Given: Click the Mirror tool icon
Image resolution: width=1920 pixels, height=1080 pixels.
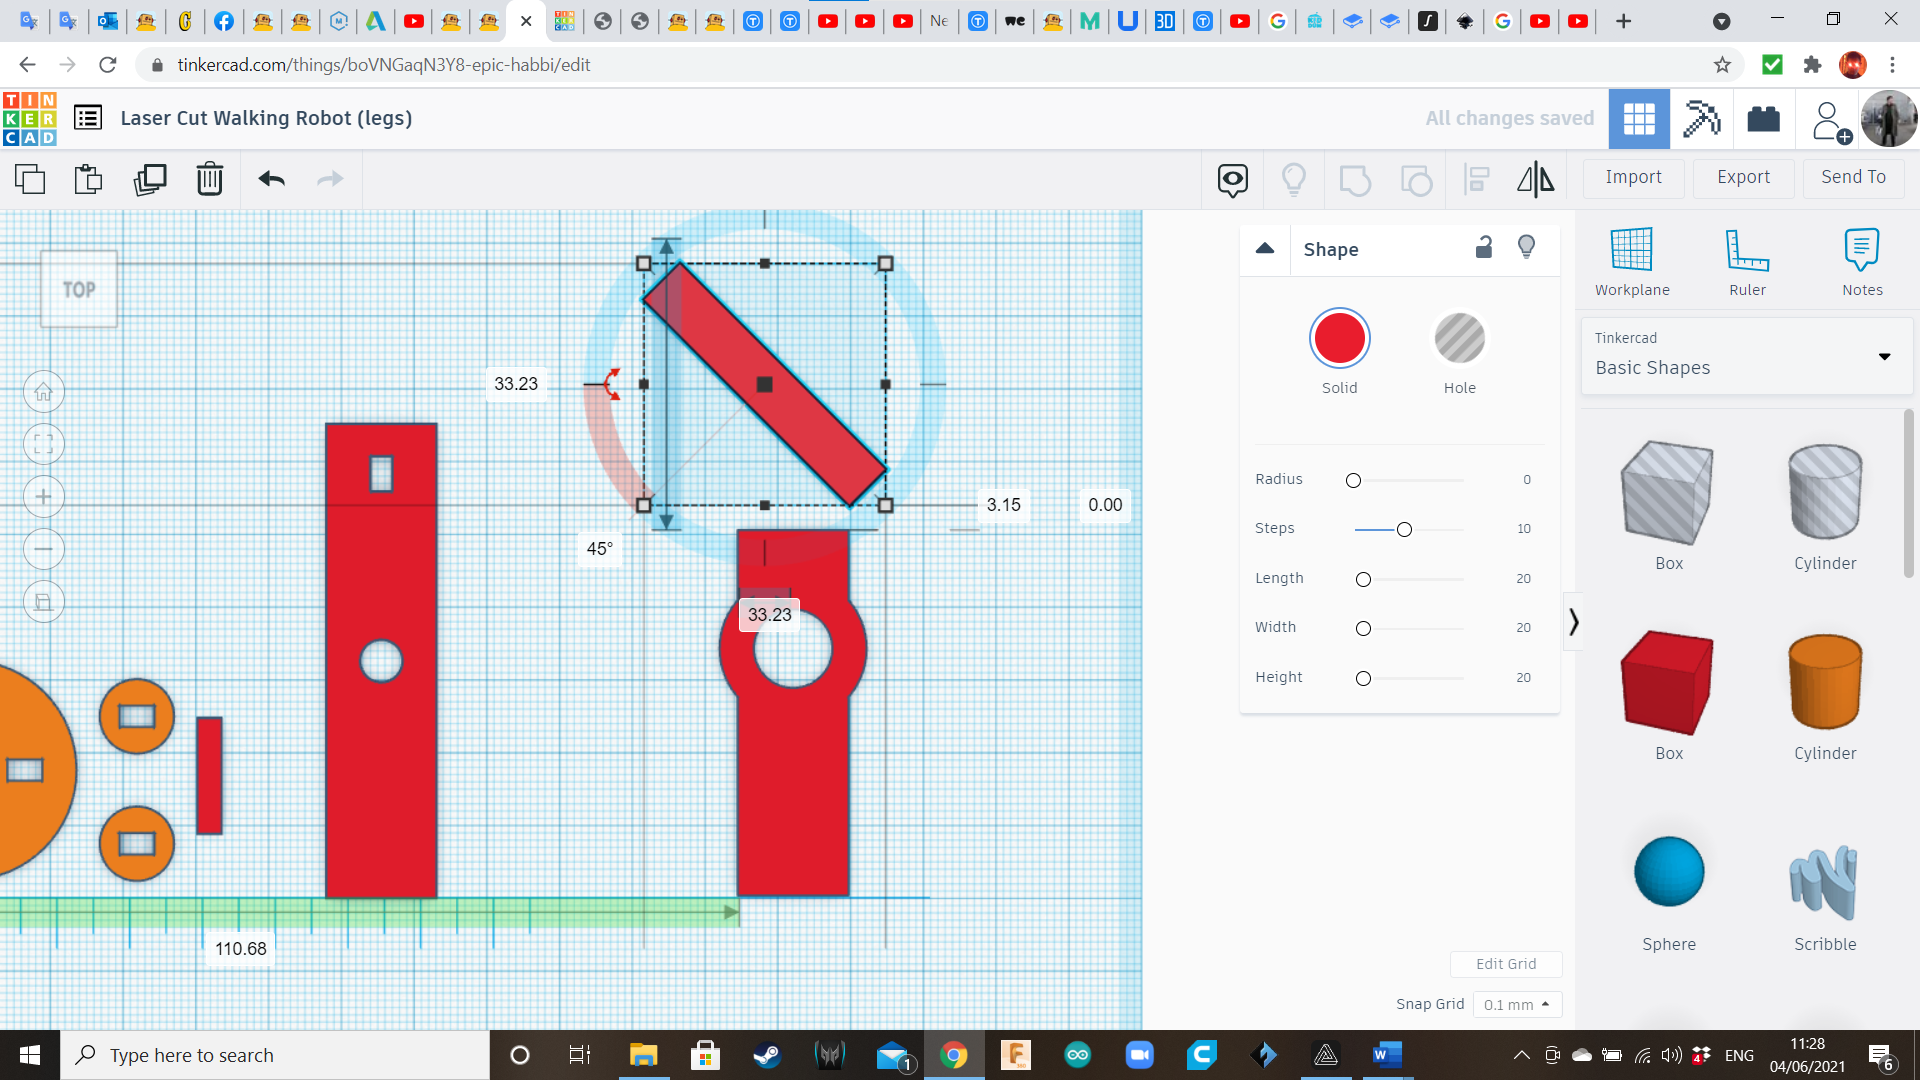Looking at the screenshot, I should click(1535, 179).
